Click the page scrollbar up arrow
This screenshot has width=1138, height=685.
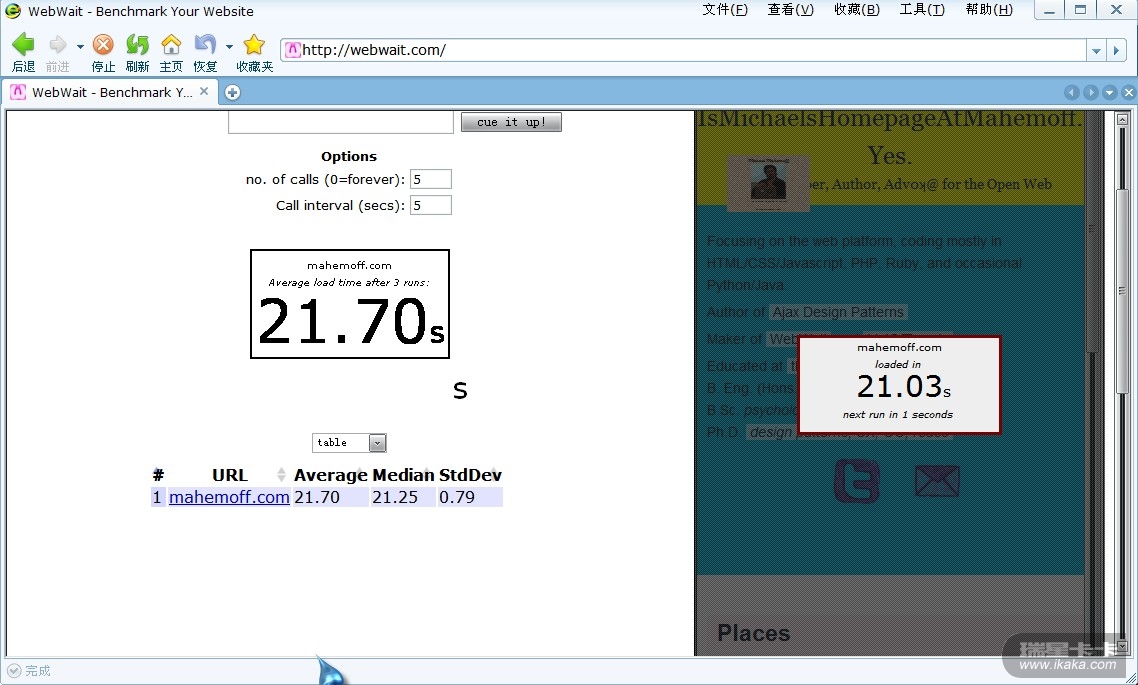point(1122,119)
